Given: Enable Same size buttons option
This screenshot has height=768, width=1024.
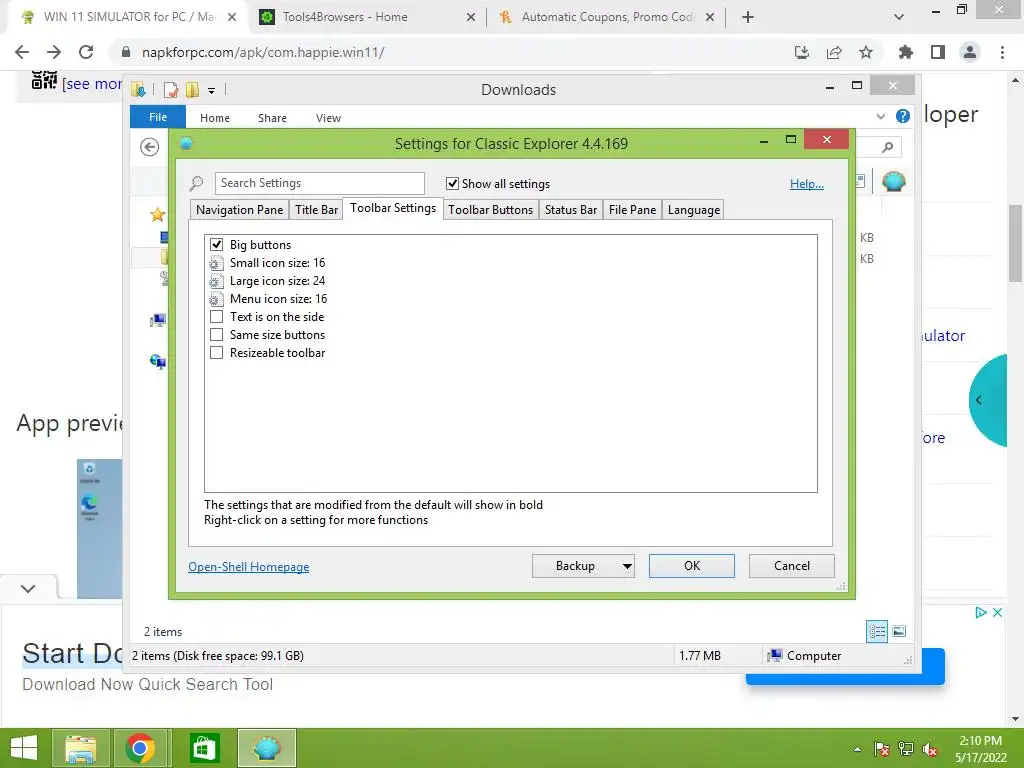Looking at the screenshot, I should [217, 335].
